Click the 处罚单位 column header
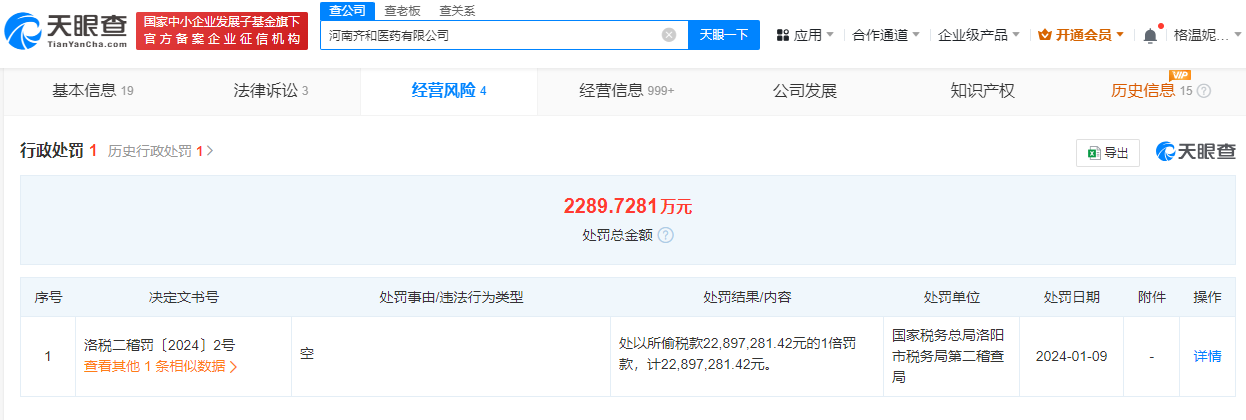This screenshot has width=1246, height=420. pos(952,297)
